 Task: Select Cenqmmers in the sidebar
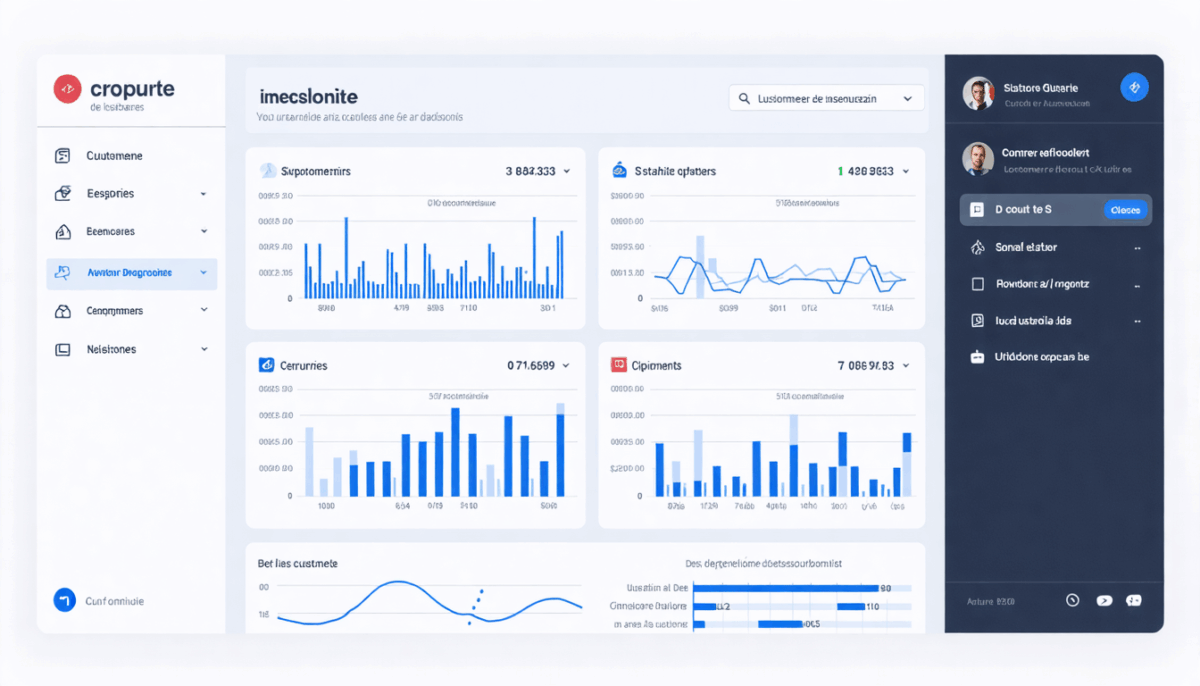(x=114, y=311)
